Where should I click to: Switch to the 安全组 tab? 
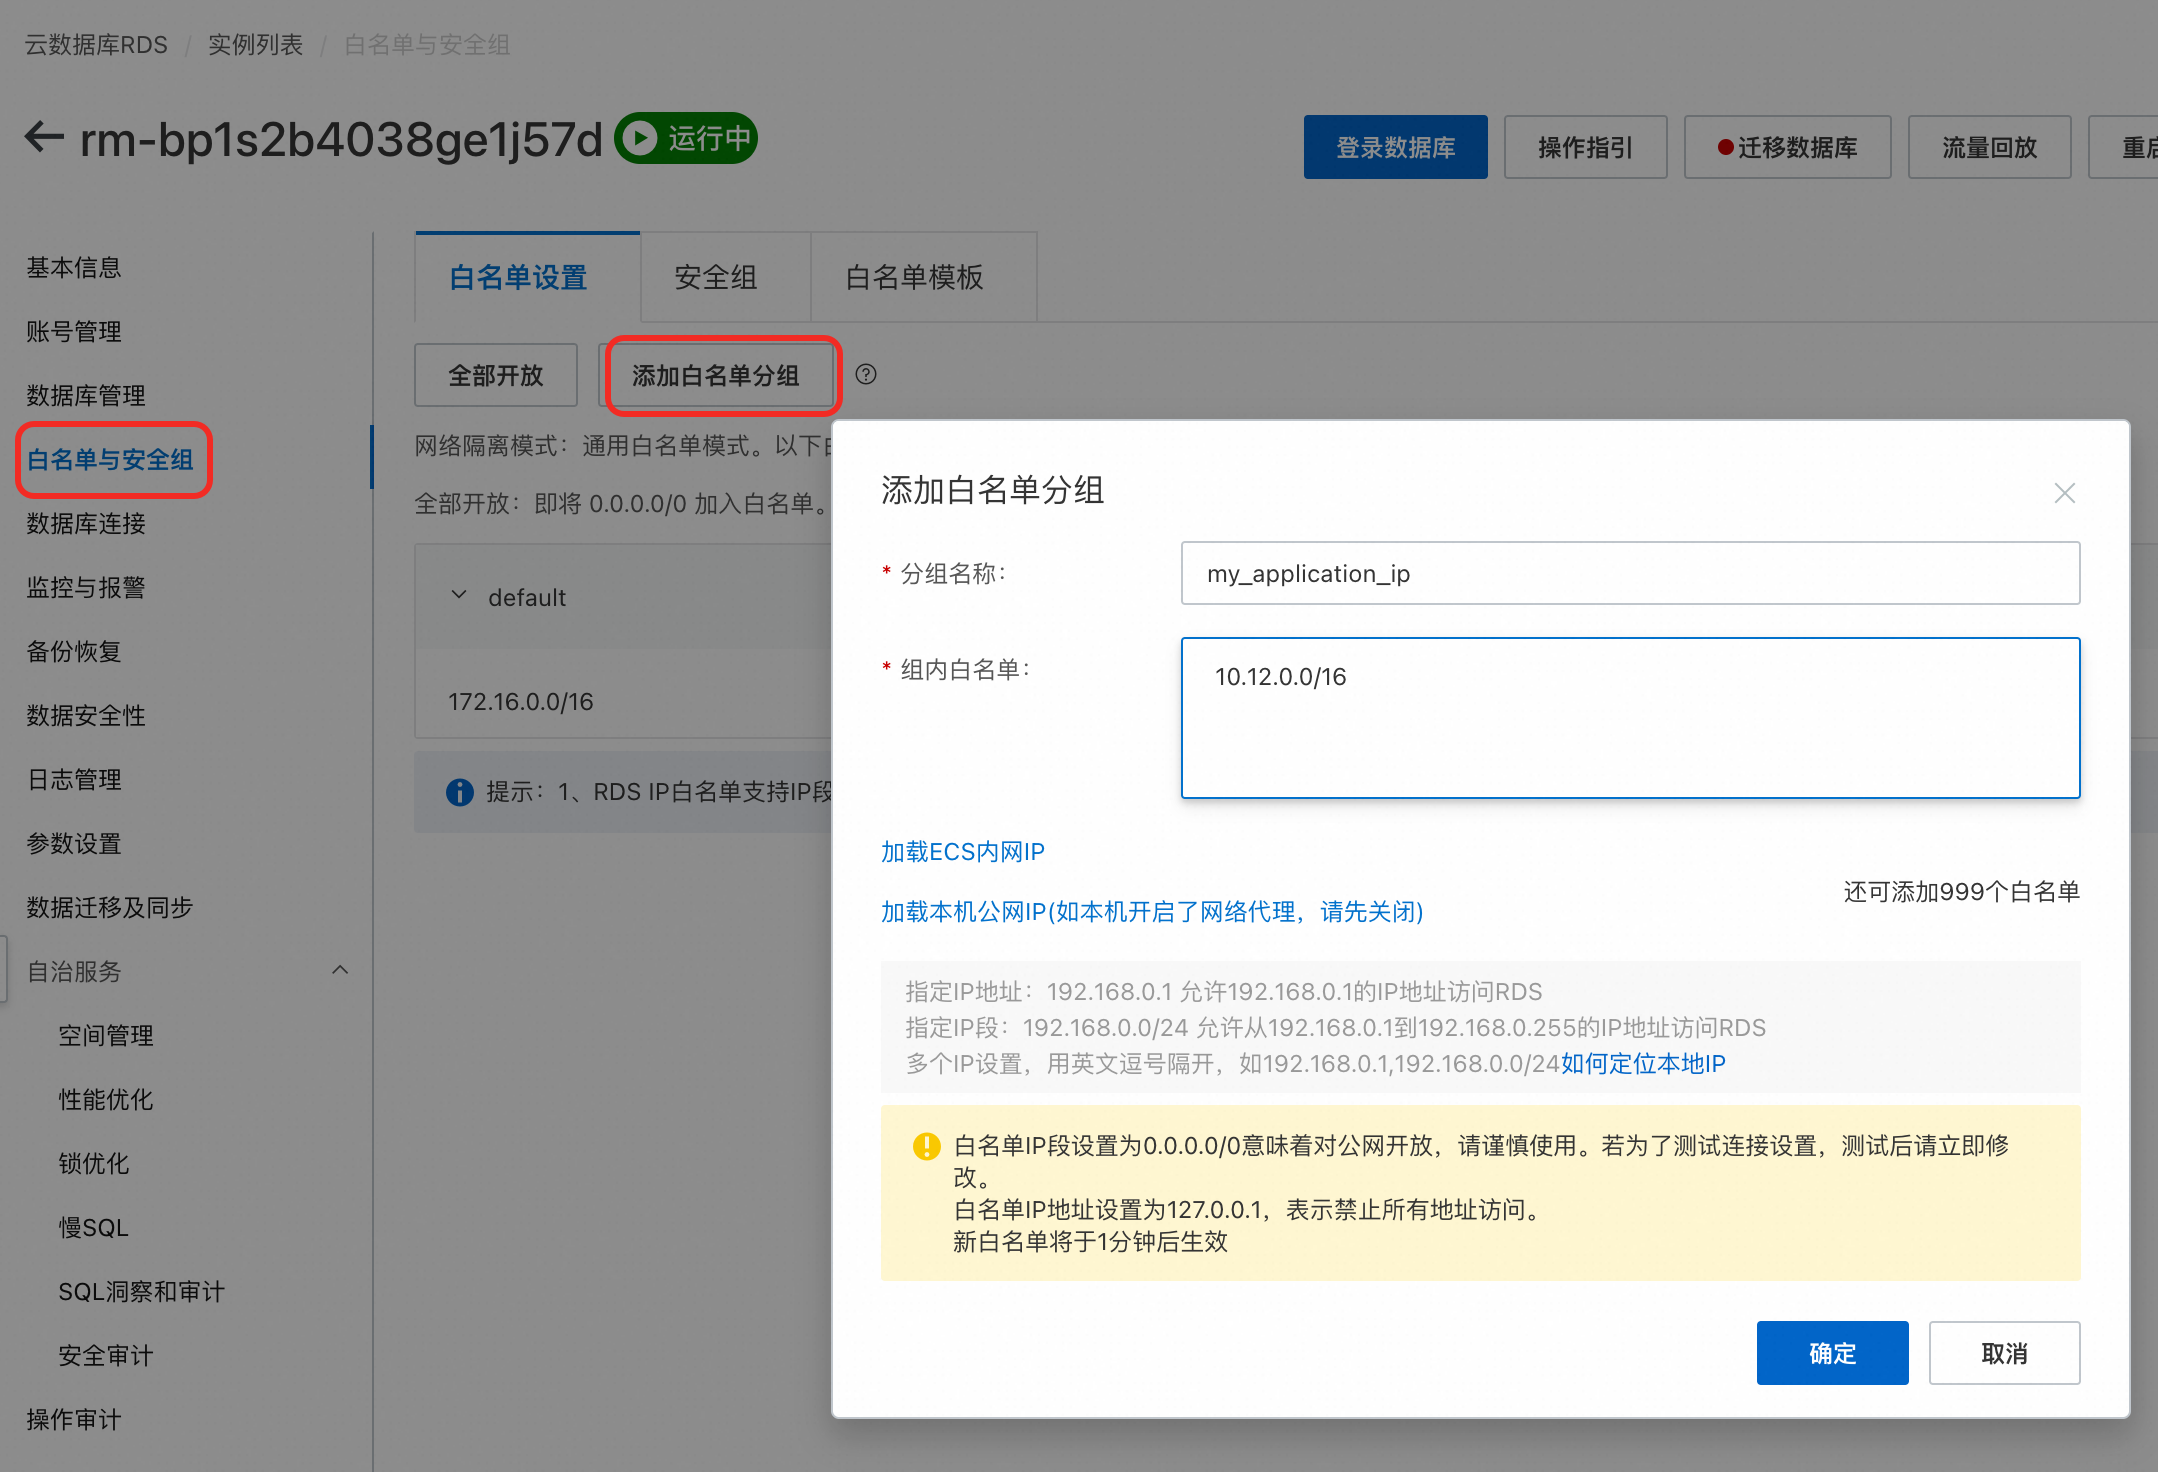coord(715,277)
